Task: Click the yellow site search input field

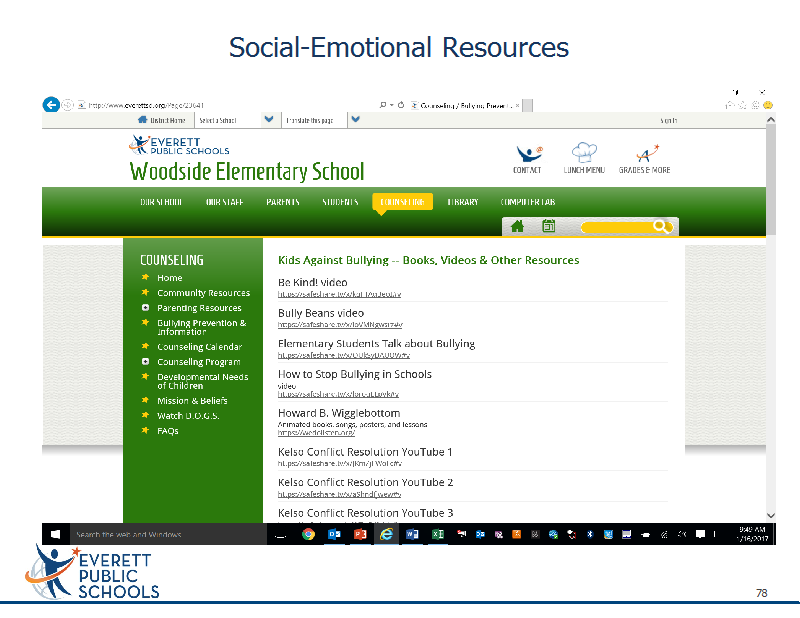Action: (617, 226)
